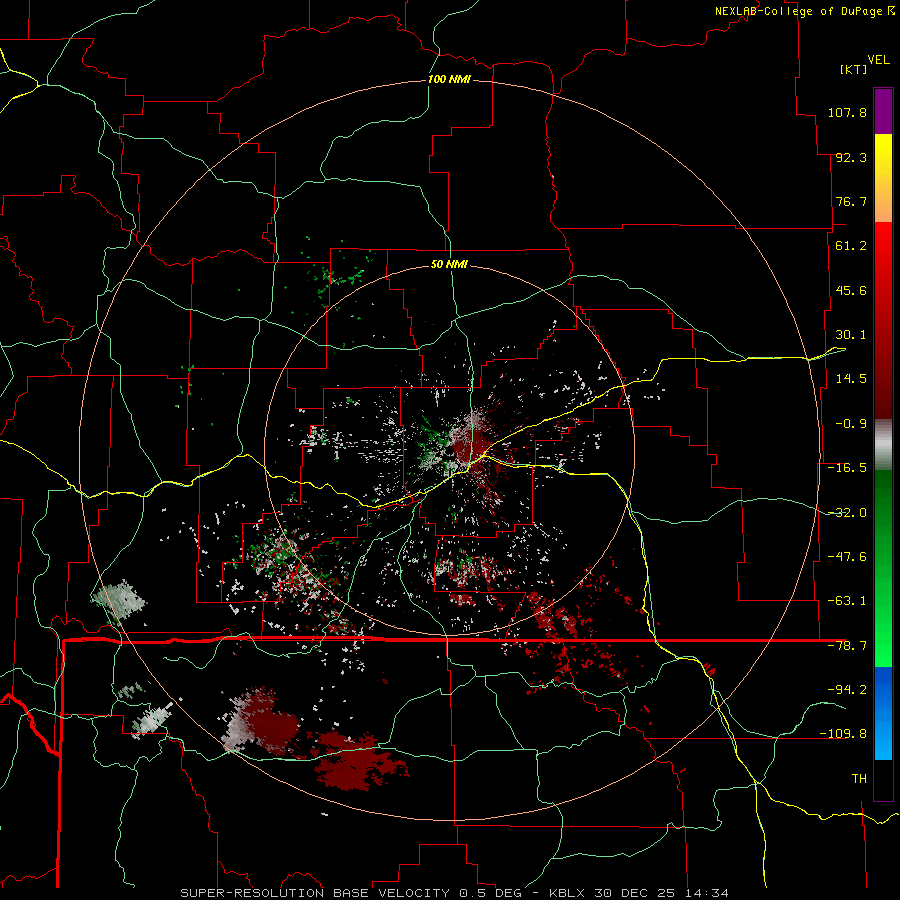Click the 45.6 scale value
The height and width of the screenshot is (900, 900).
(x=851, y=290)
